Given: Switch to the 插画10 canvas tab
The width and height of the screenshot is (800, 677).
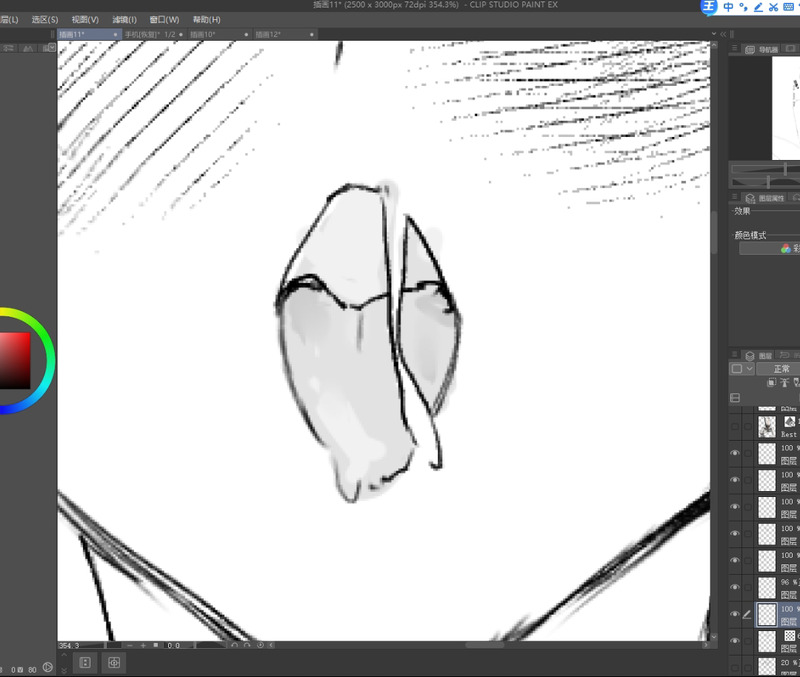Looking at the screenshot, I should (x=219, y=34).
